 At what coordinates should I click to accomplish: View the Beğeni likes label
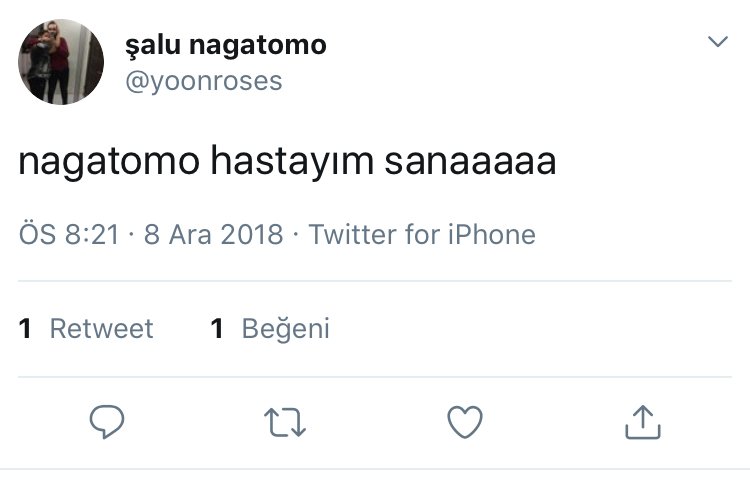click(285, 328)
